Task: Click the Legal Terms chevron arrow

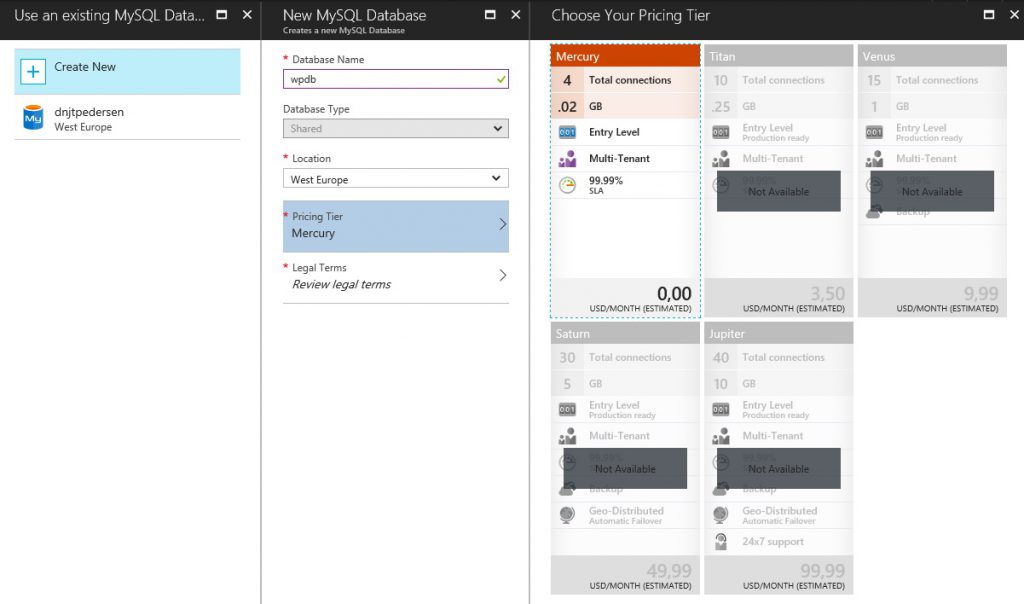Action: click(502, 276)
